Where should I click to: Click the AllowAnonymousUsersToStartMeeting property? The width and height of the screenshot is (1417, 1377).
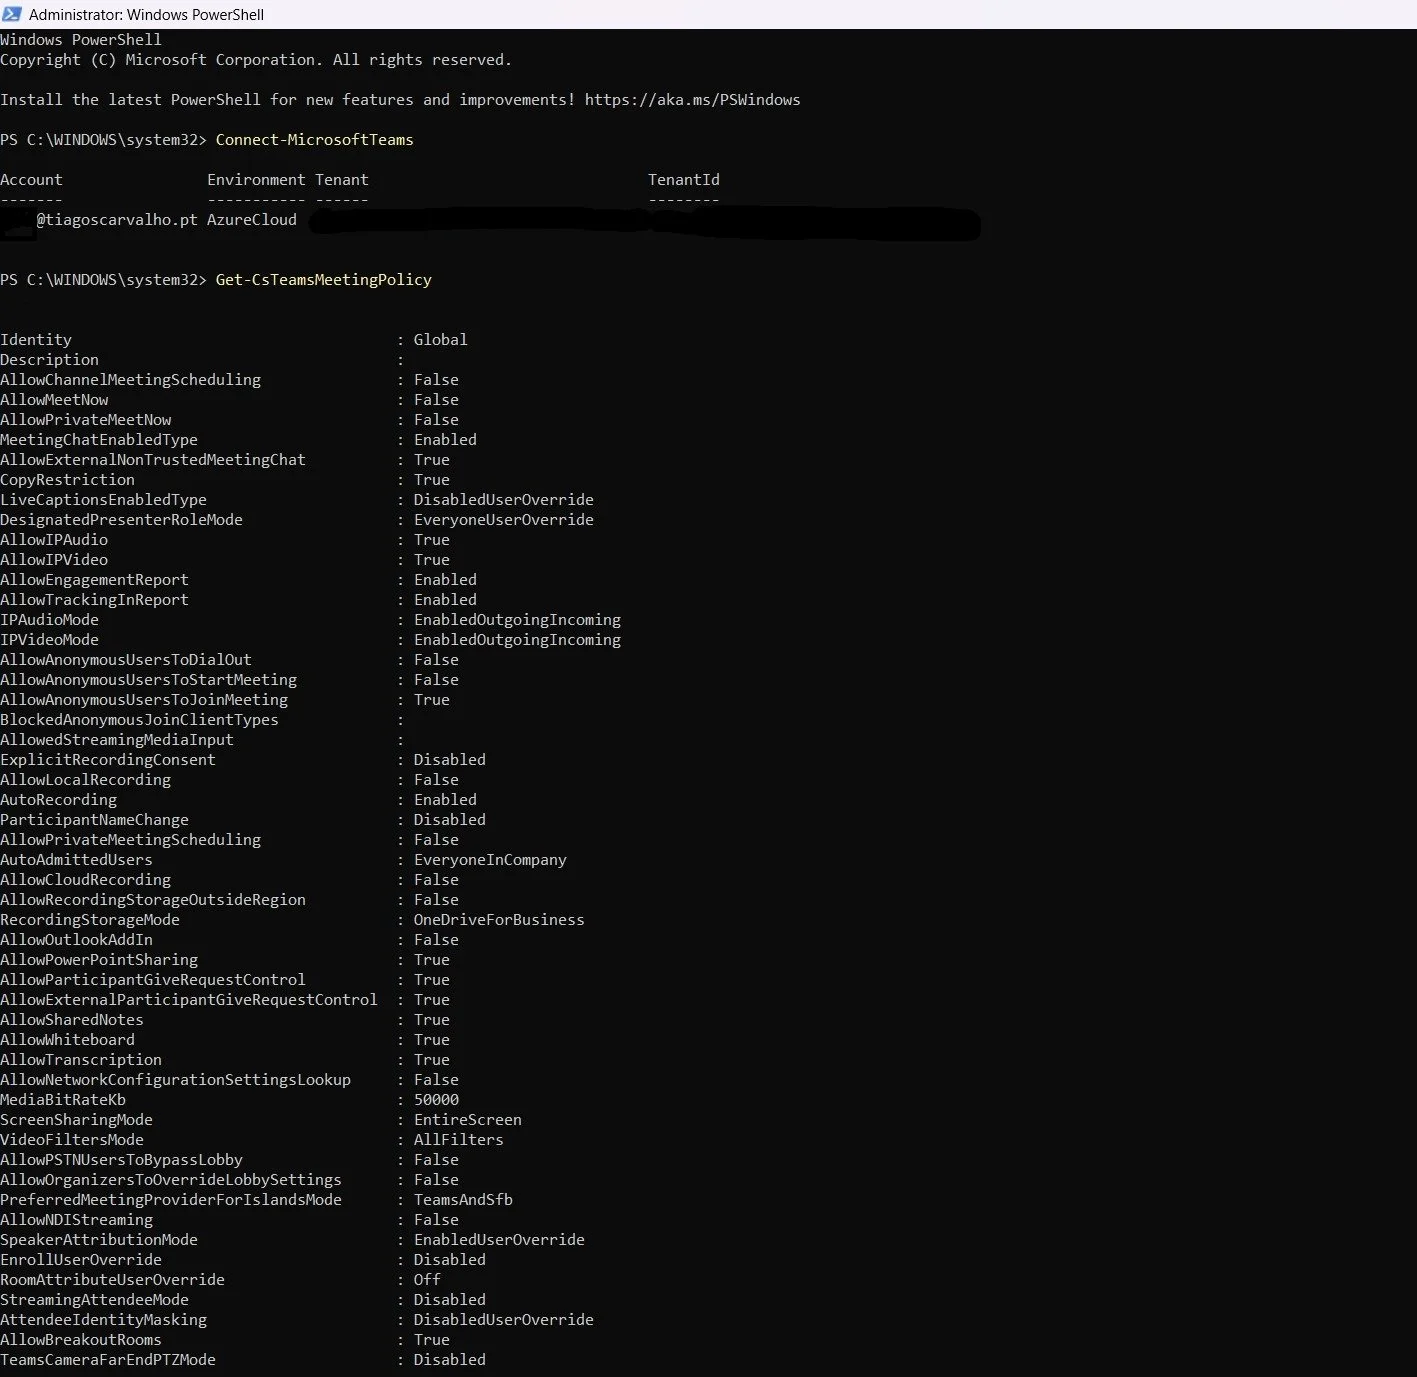[148, 680]
